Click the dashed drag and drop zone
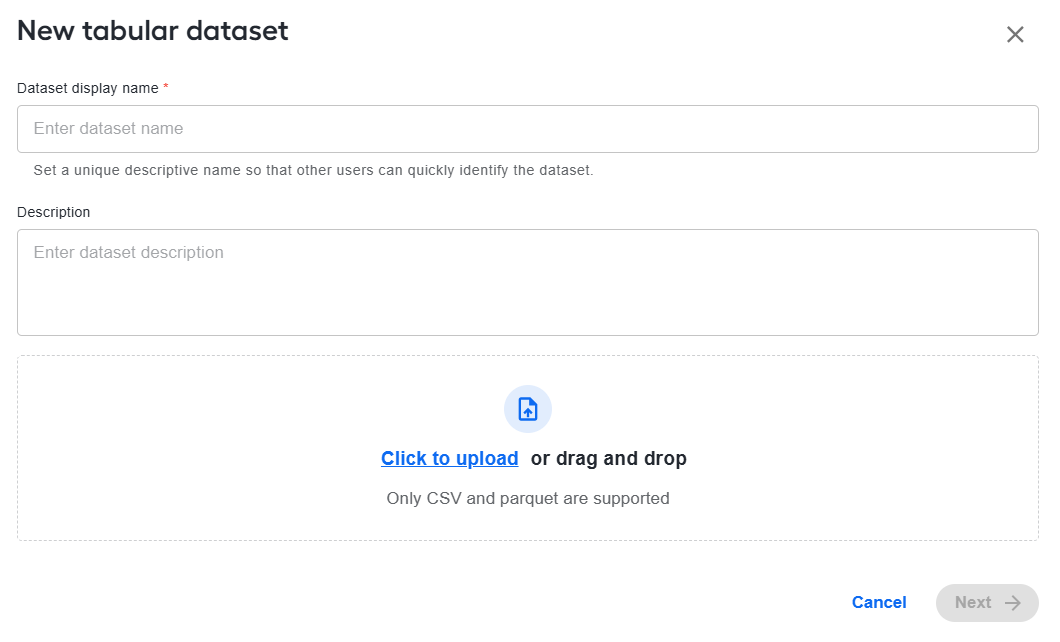This screenshot has height=642, width=1060. [528, 448]
